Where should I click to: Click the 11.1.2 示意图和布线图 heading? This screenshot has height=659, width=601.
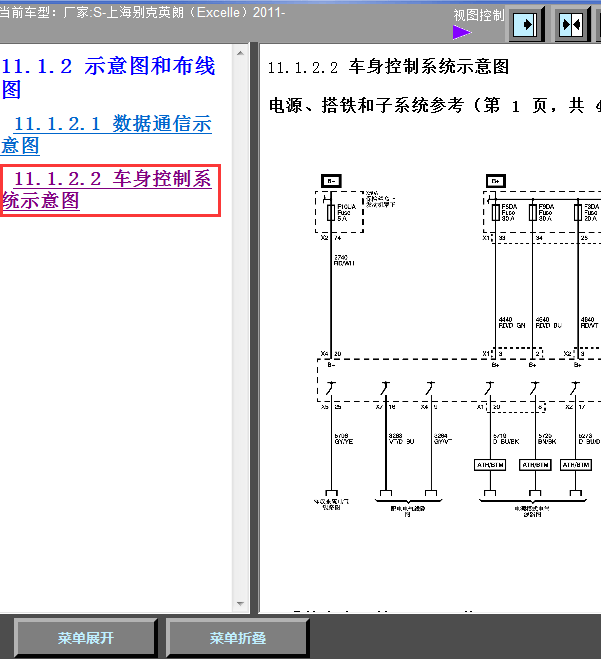(108, 78)
